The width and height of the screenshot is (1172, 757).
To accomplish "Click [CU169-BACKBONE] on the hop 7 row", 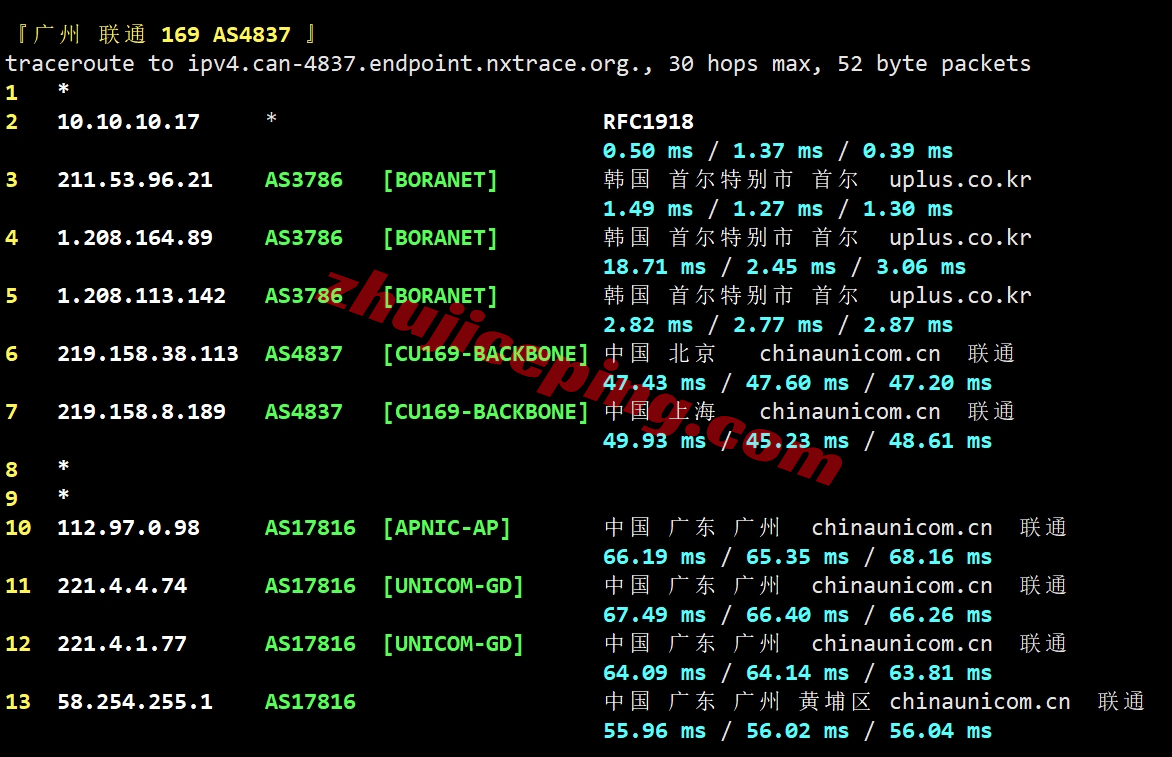I will 485,412.
